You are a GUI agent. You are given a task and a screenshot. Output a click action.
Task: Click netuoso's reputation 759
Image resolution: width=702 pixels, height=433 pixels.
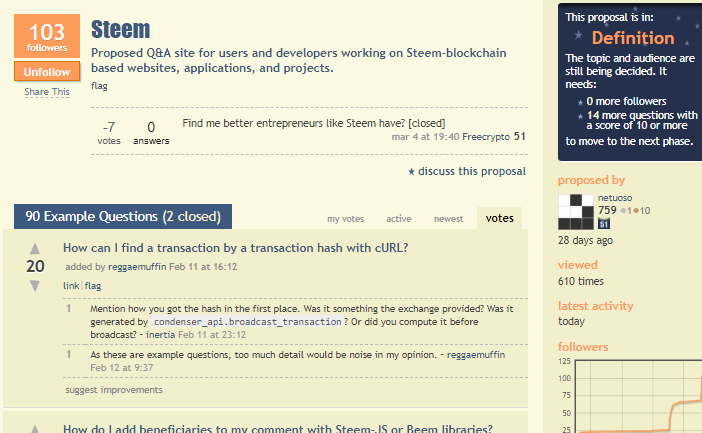[607, 210]
